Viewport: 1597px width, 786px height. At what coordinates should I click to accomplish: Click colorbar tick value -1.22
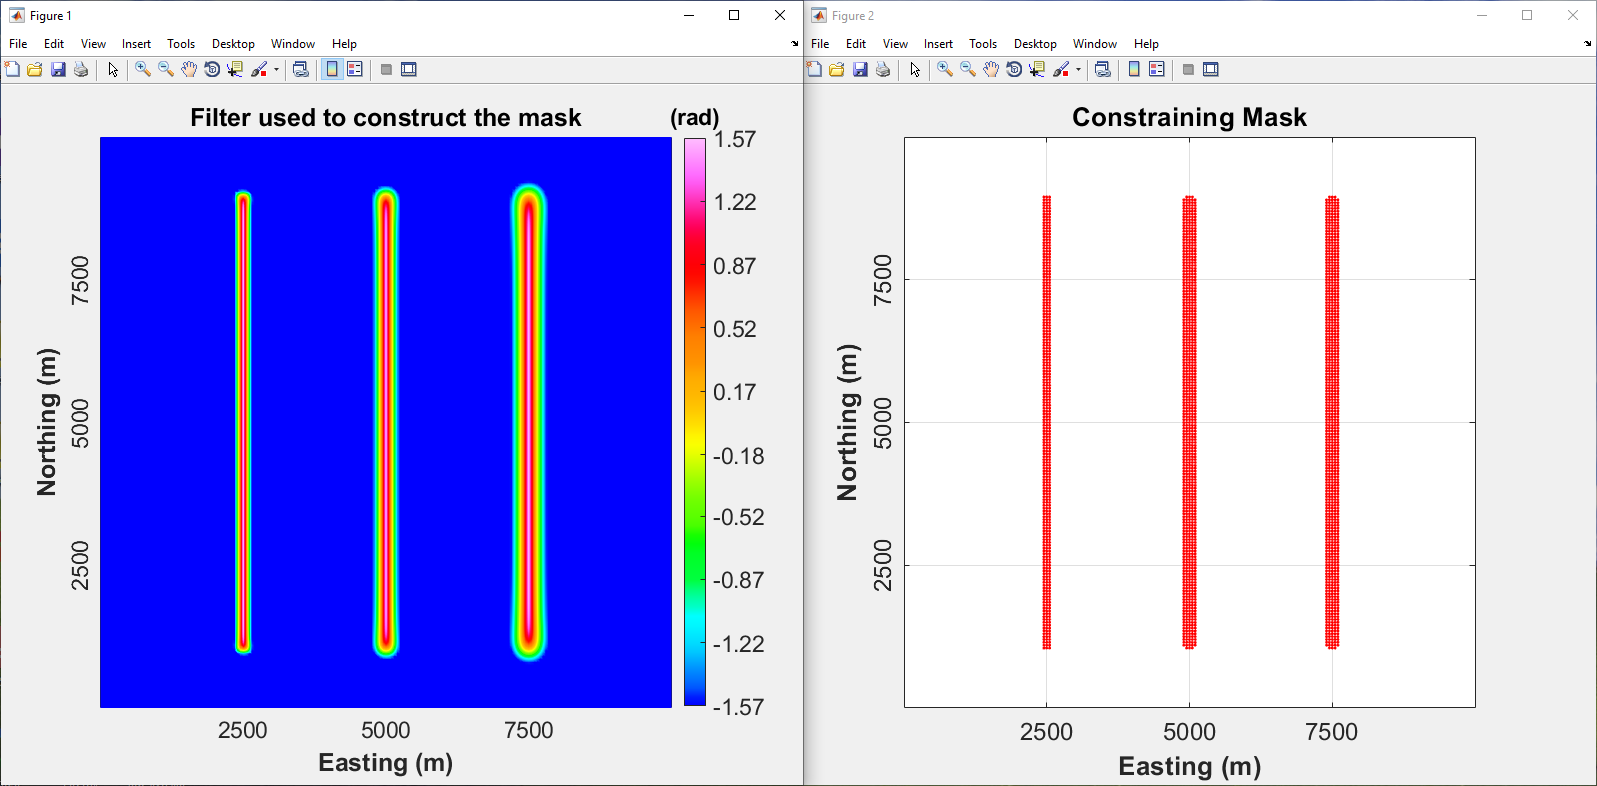tap(739, 644)
